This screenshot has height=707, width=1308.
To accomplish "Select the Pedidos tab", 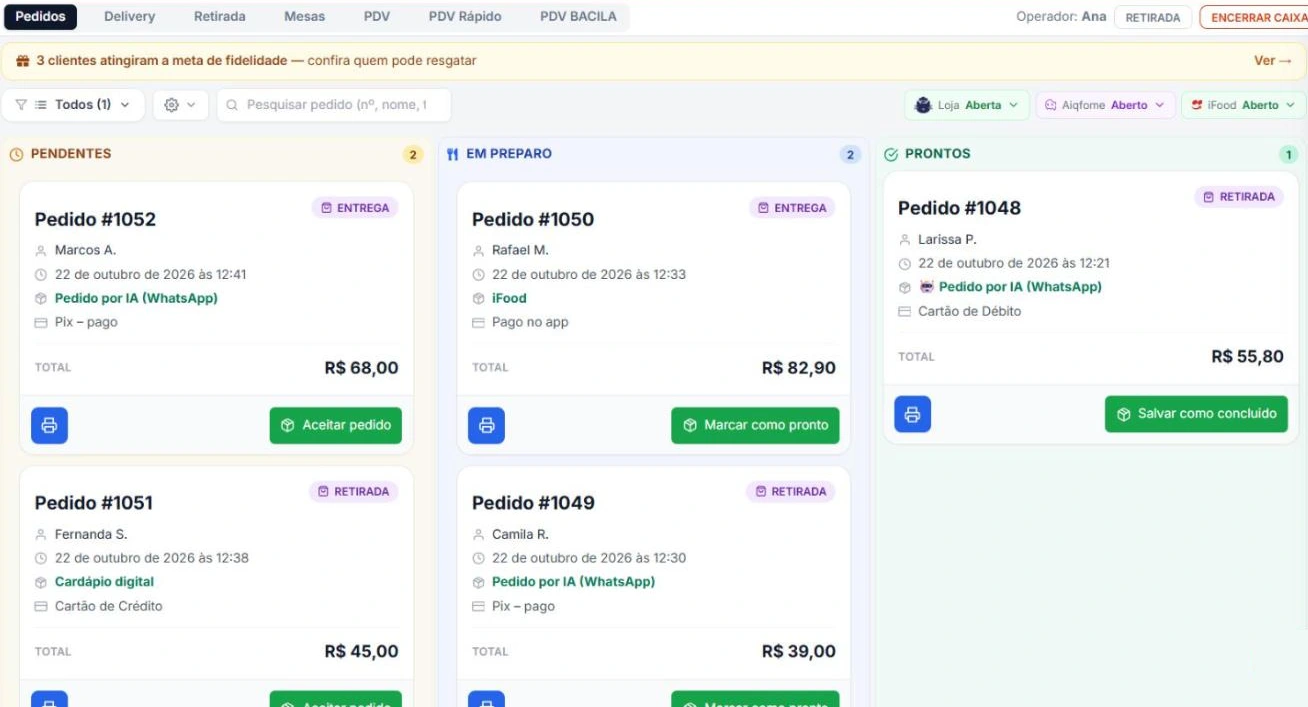I will click(41, 16).
